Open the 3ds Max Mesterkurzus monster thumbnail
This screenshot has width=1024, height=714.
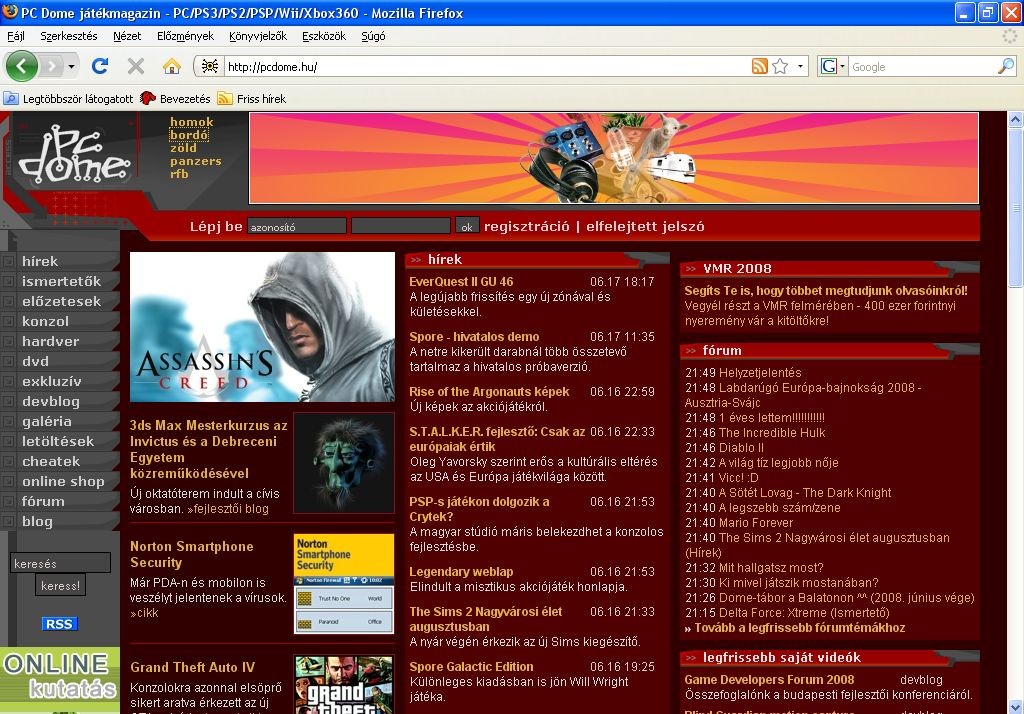(x=344, y=462)
